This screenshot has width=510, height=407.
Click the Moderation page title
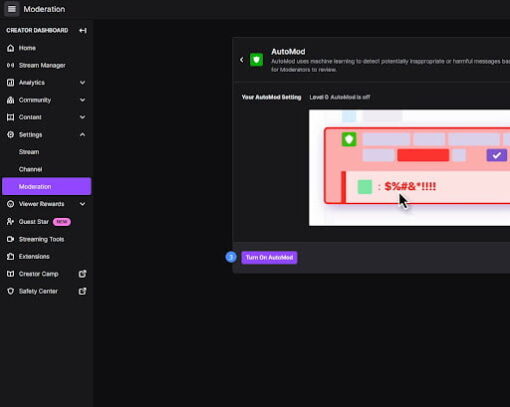[44, 9]
